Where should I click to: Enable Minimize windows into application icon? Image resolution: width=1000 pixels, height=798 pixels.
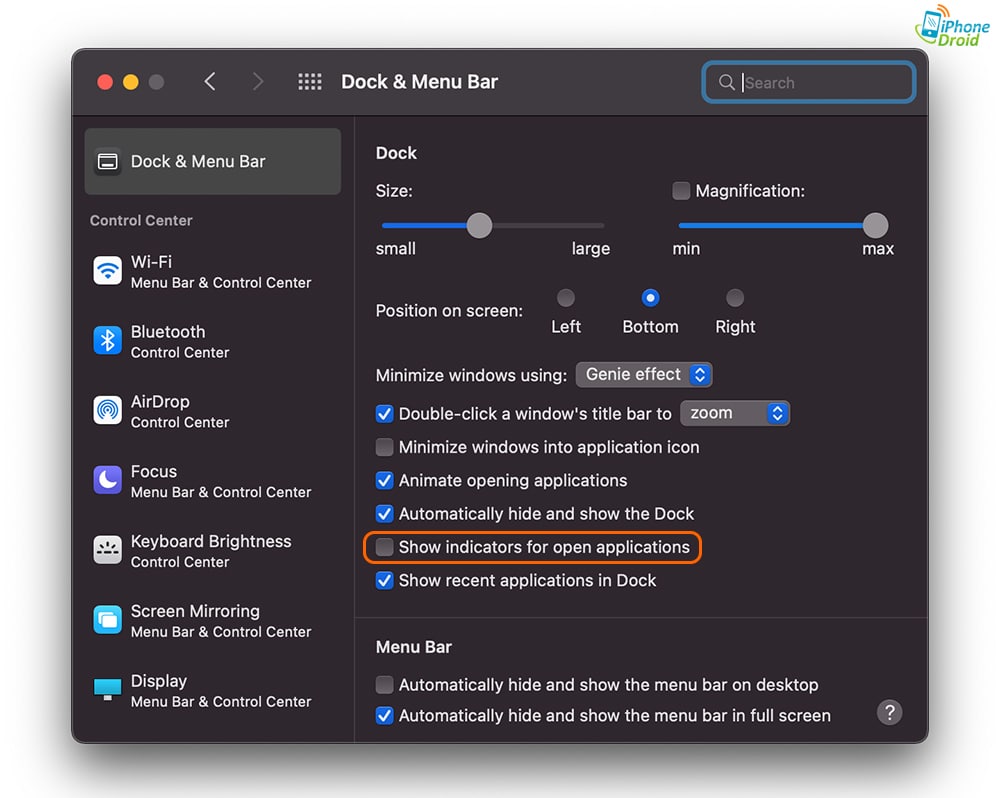(384, 447)
